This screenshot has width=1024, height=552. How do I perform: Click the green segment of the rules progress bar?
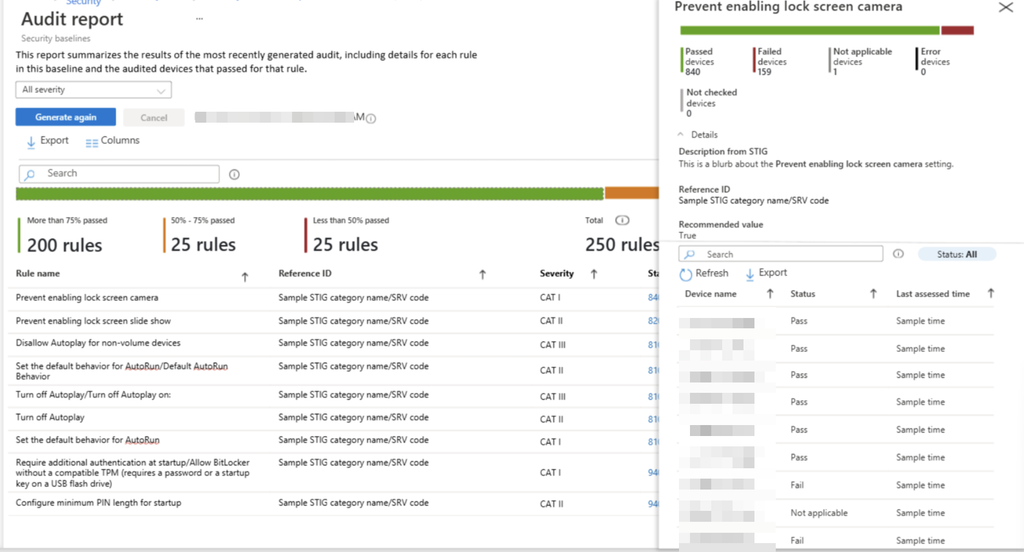click(310, 193)
